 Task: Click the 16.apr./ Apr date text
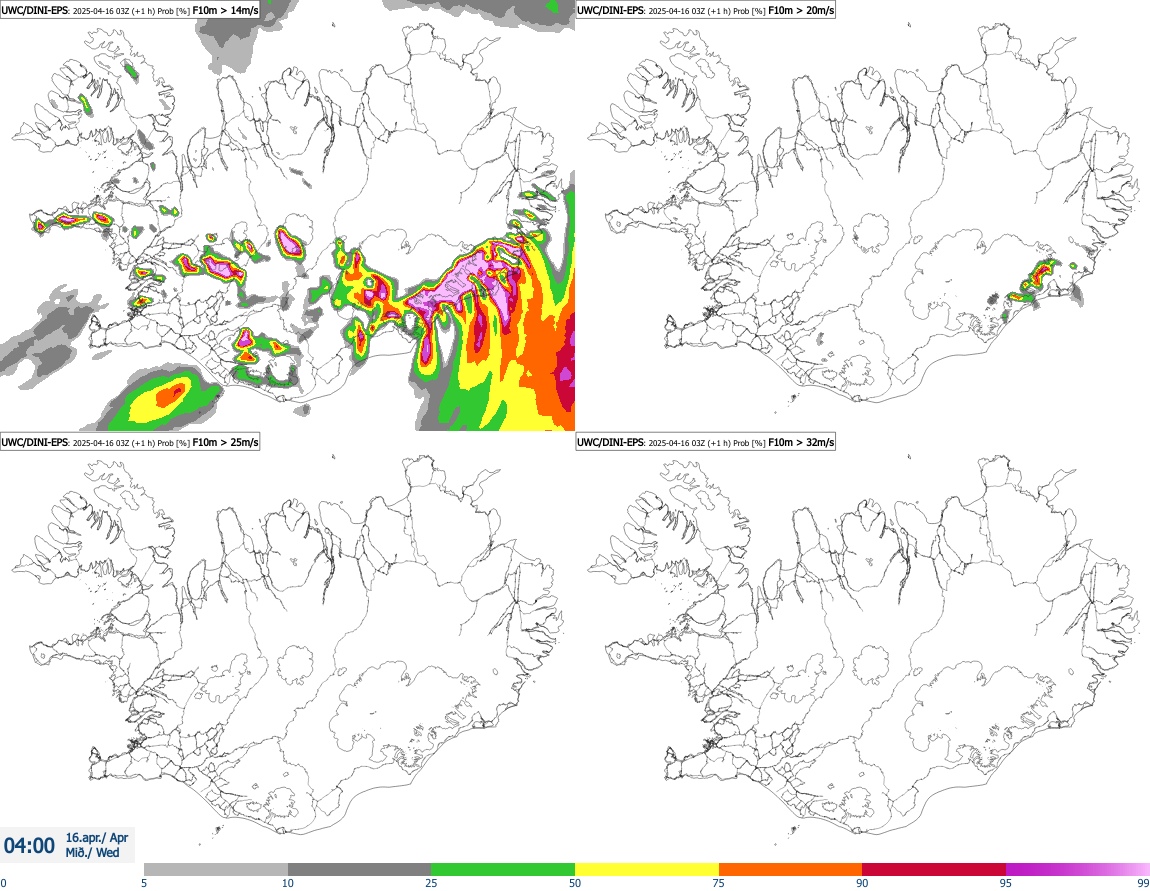97,837
